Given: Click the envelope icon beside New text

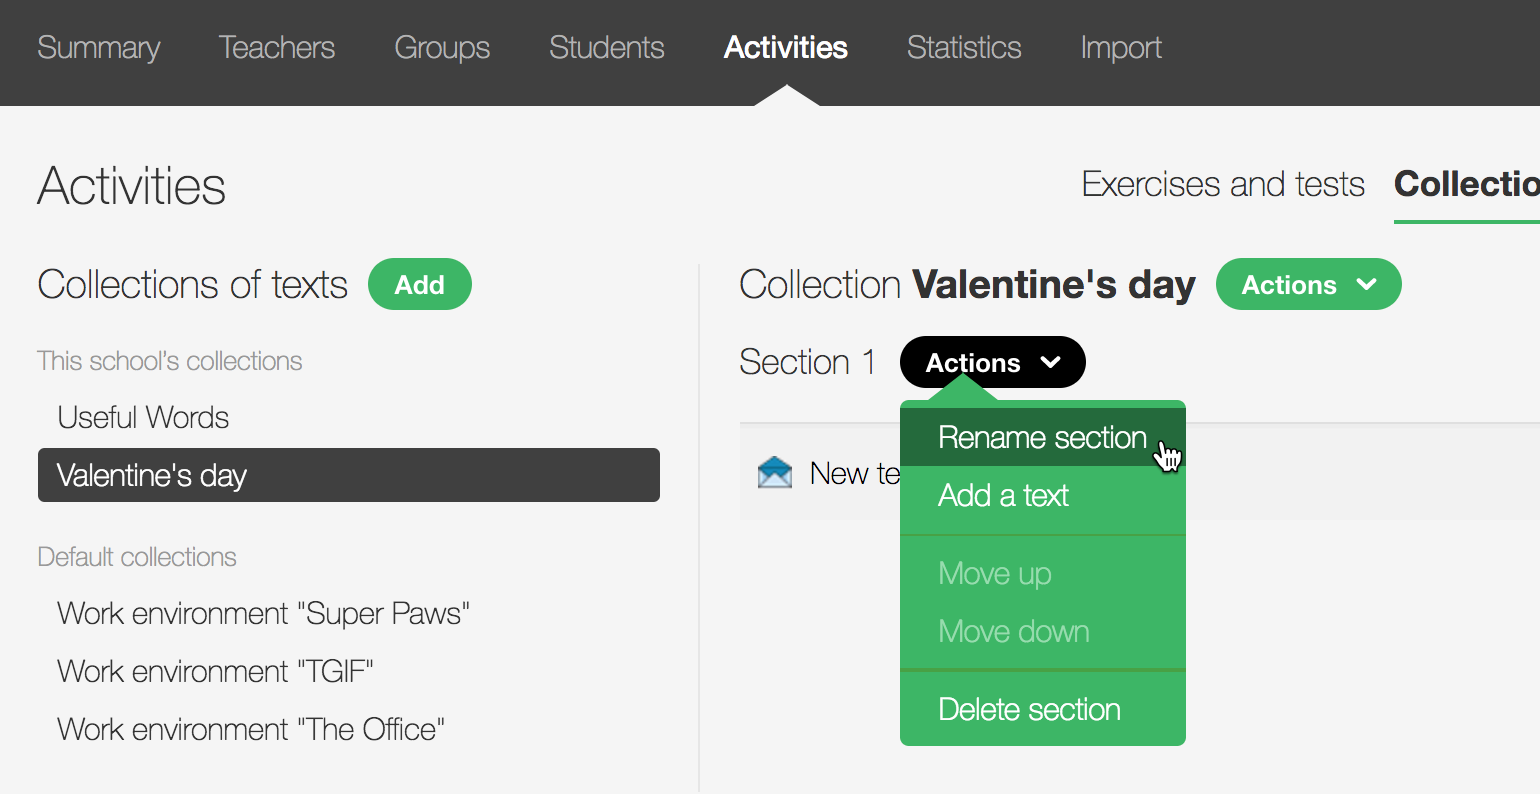Looking at the screenshot, I should pyautogui.click(x=775, y=472).
